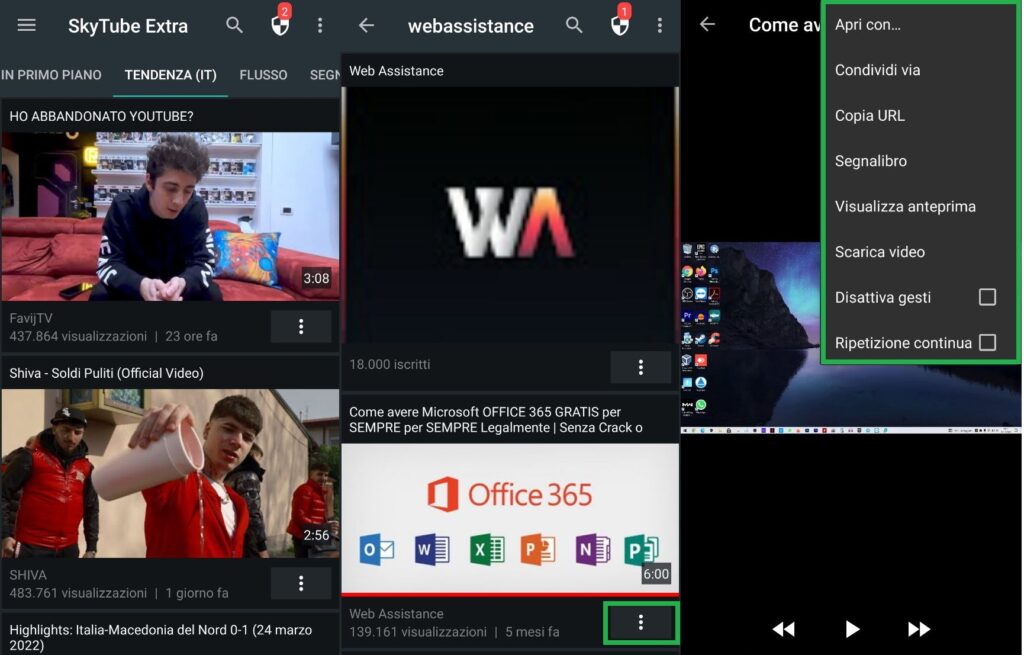Tap the Web Assistance WA channel banner
This screenshot has height=655, width=1024.
click(x=510, y=214)
